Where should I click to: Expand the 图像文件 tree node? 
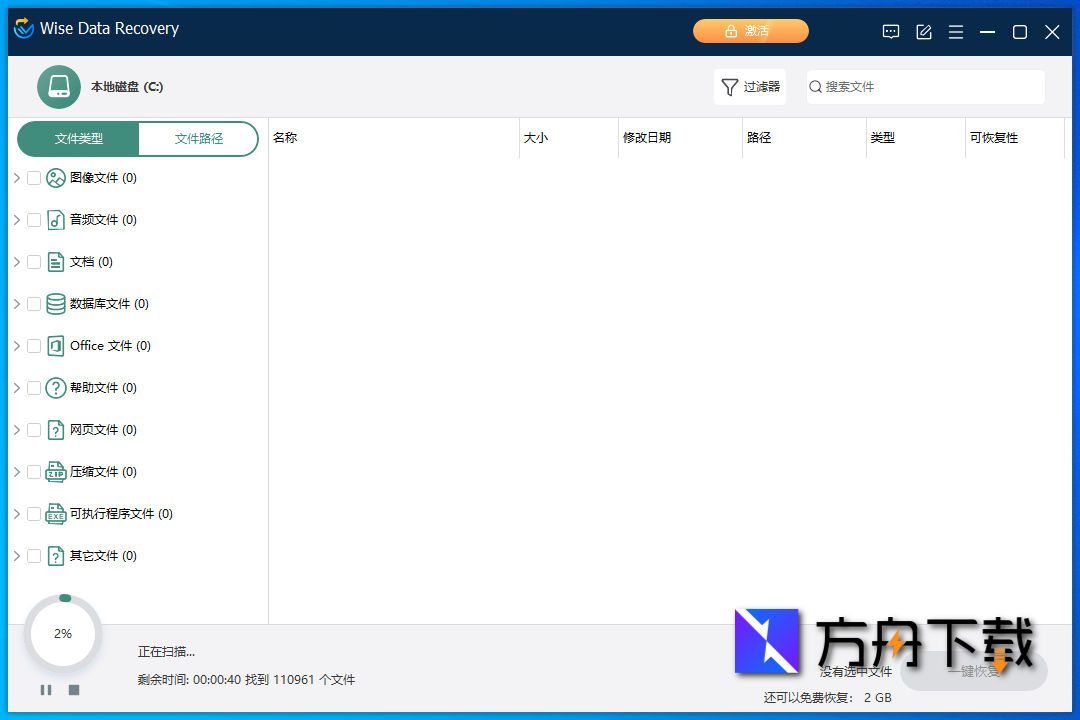click(17, 177)
